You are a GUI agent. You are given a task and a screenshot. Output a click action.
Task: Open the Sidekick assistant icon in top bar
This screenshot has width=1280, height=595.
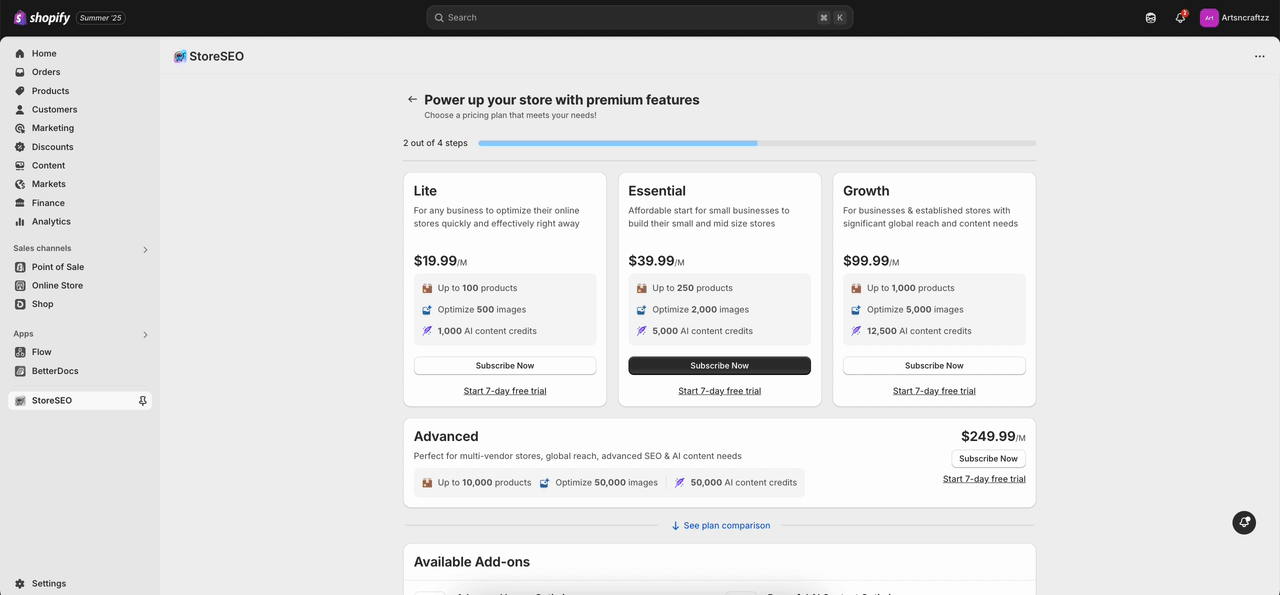(1151, 18)
